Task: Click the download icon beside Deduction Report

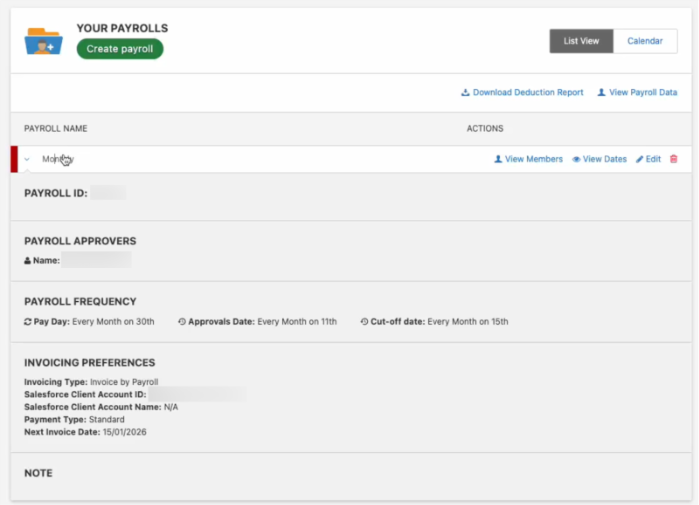Action: [x=465, y=92]
